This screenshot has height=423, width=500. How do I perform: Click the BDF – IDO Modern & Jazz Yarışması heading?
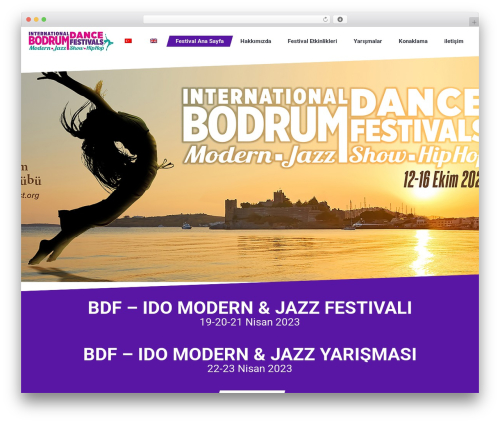tap(250, 354)
